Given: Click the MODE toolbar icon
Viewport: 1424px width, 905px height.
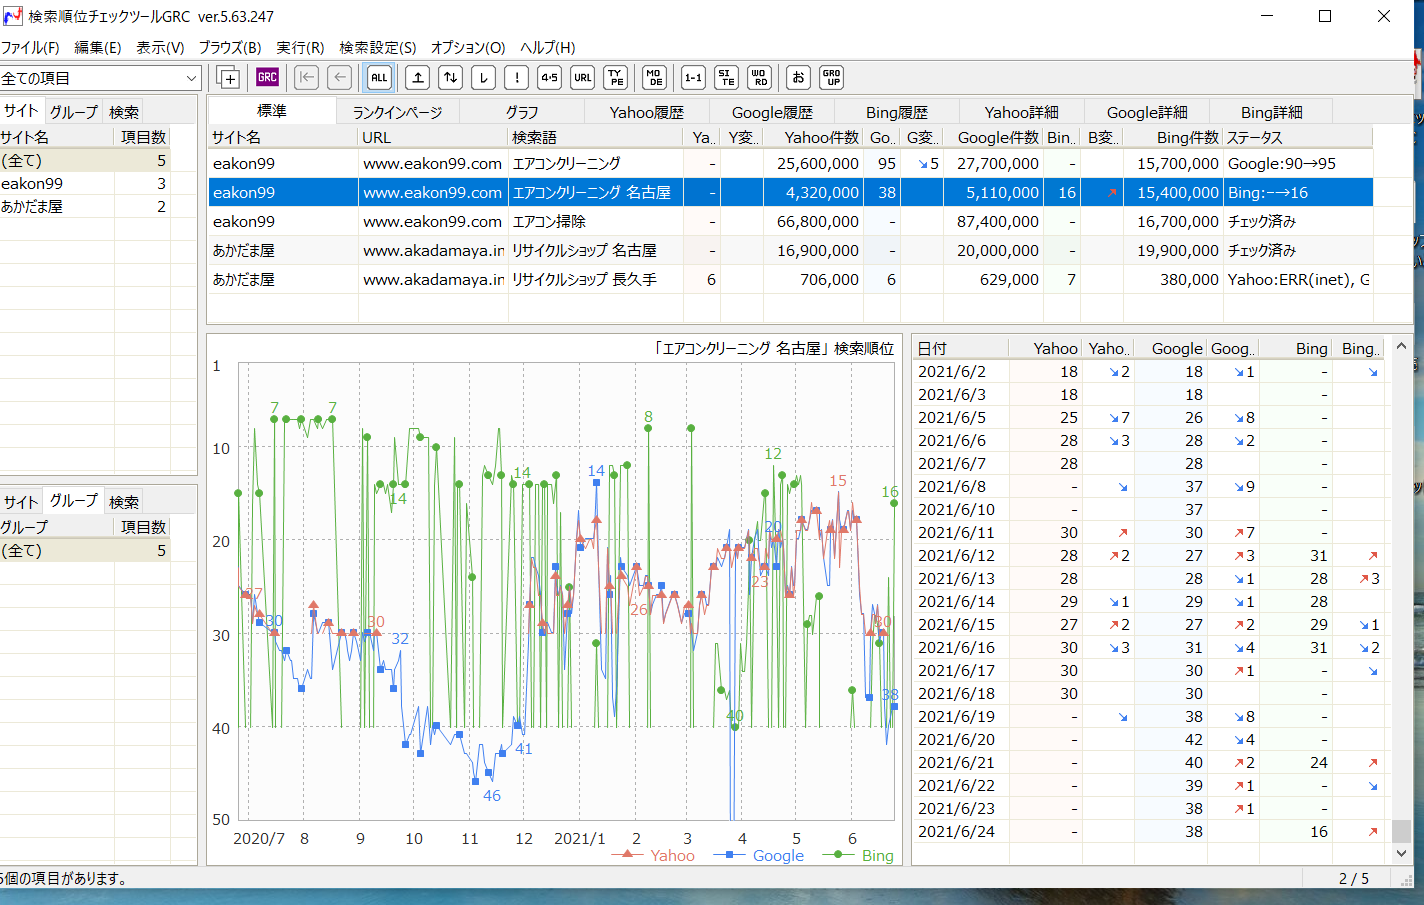Looking at the screenshot, I should (x=654, y=77).
